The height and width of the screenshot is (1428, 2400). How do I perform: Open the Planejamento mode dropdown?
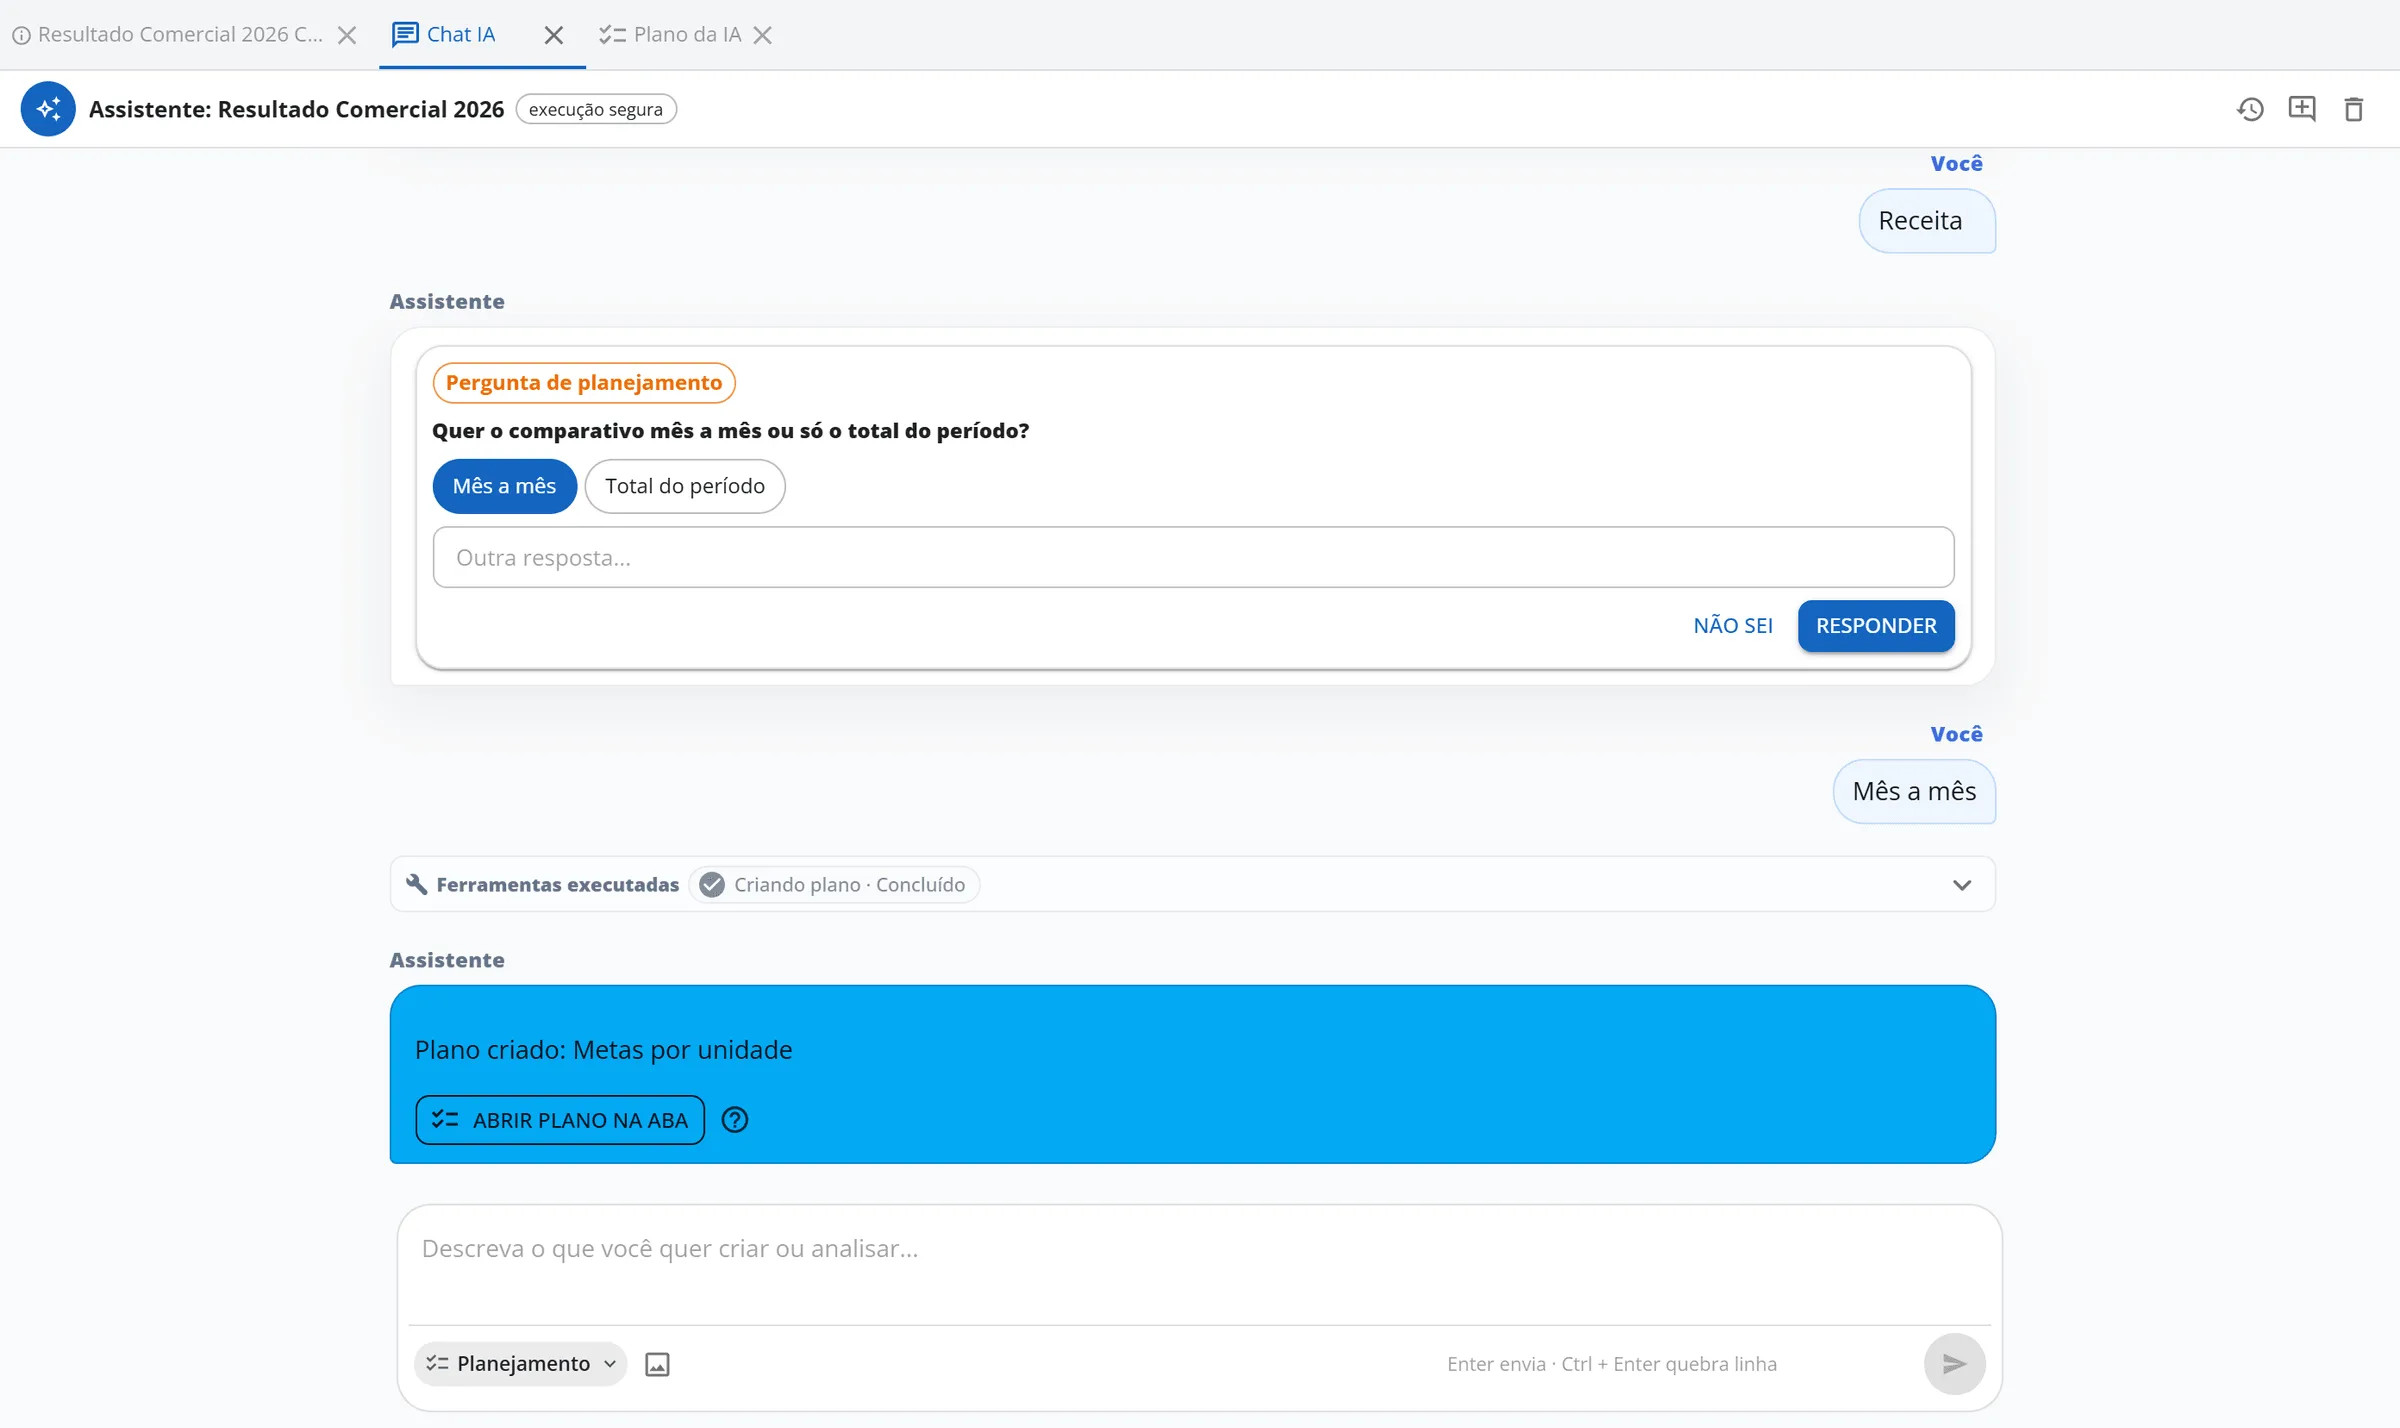[x=520, y=1364]
